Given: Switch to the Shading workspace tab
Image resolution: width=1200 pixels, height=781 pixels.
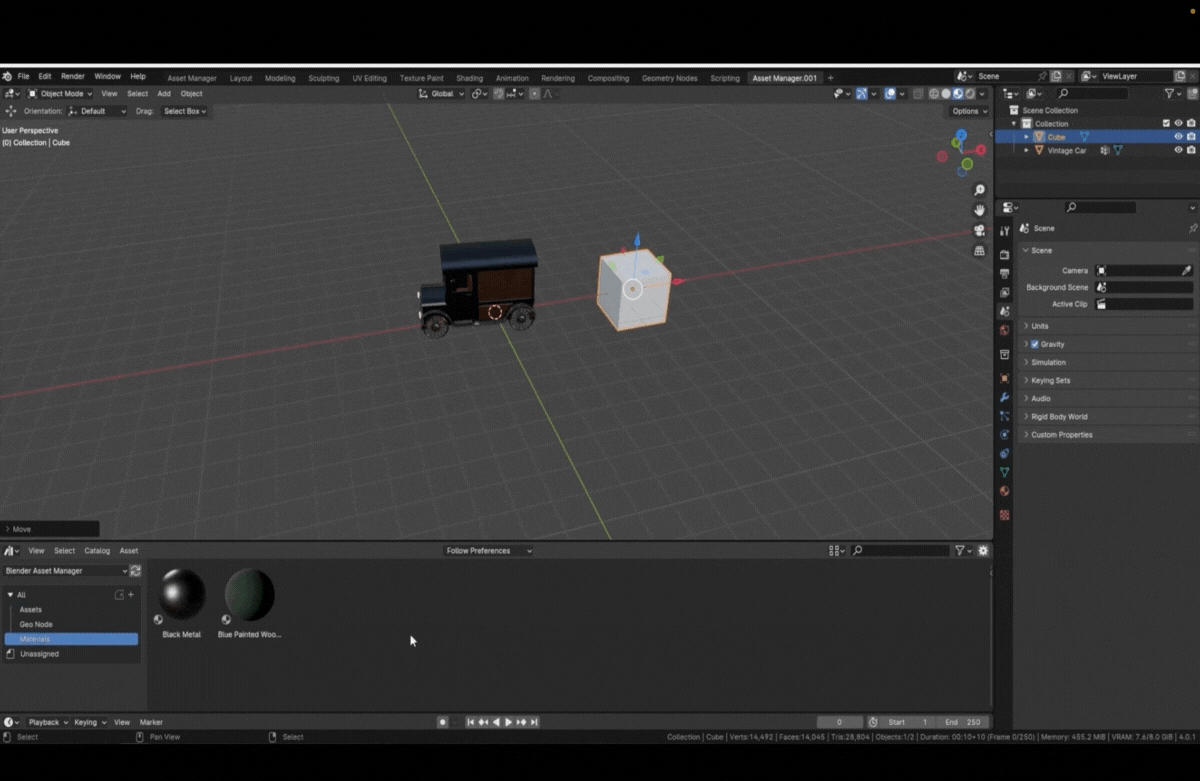Looking at the screenshot, I should click(x=469, y=78).
